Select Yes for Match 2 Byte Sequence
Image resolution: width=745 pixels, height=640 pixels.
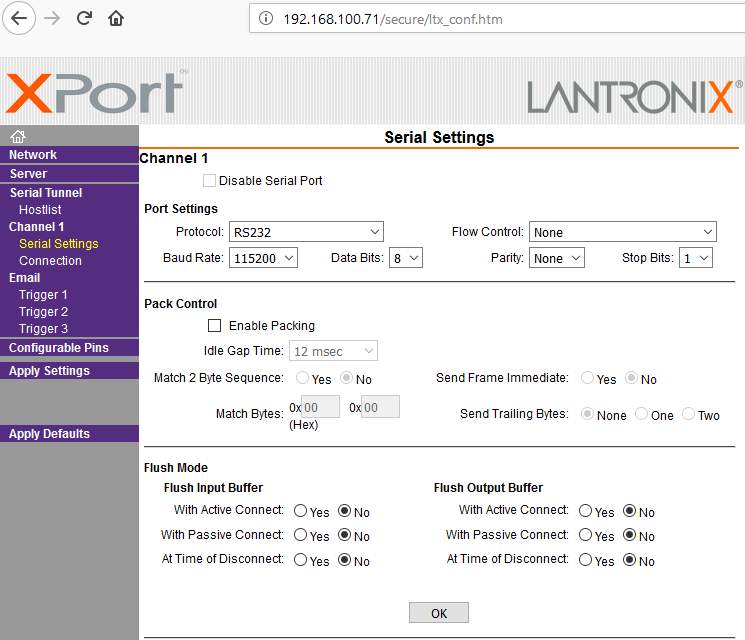pyautogui.click(x=302, y=378)
